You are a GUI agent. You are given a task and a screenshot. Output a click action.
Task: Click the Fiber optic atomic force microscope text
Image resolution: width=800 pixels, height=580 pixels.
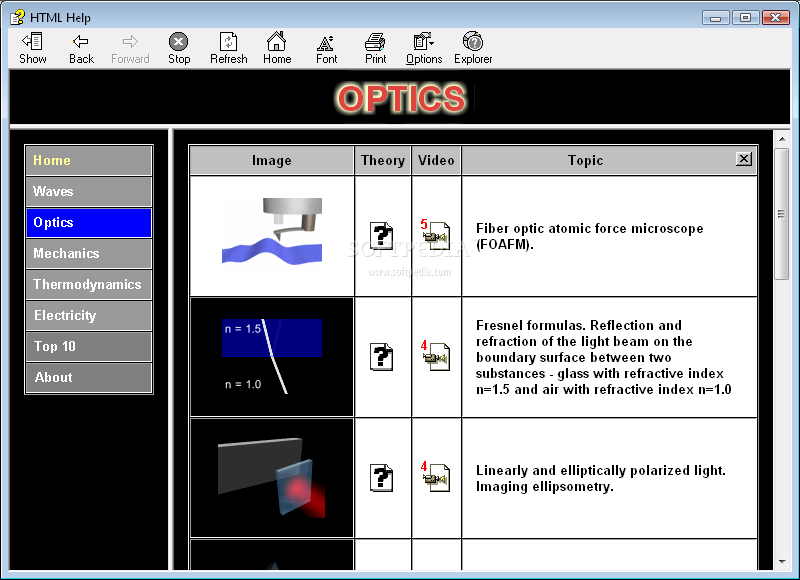pyautogui.click(x=589, y=236)
